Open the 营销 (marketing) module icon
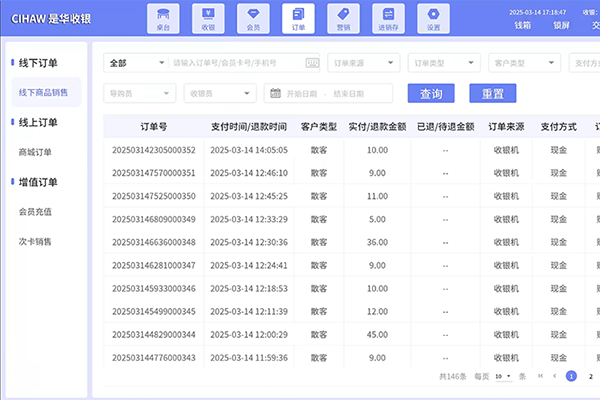 [343, 18]
